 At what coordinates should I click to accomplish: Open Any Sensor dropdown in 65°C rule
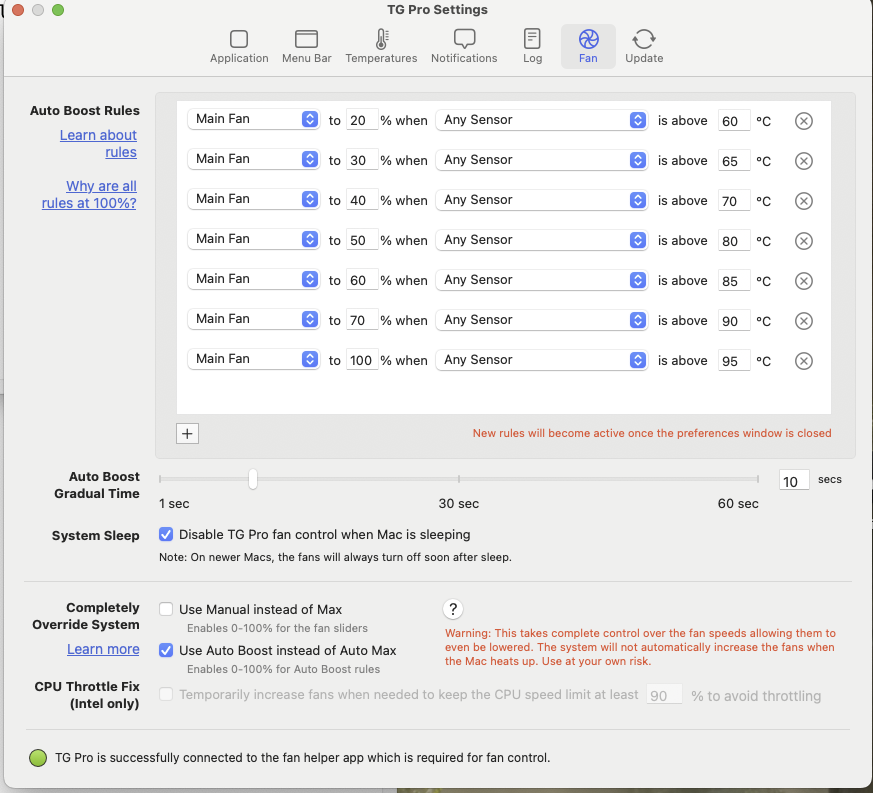[x=541, y=160]
